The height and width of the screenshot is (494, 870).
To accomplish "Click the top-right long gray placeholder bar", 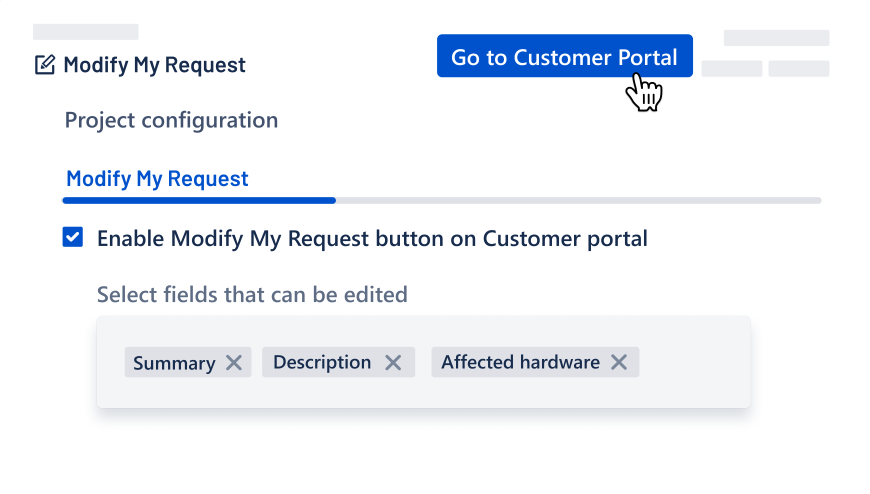I will 776,38.
